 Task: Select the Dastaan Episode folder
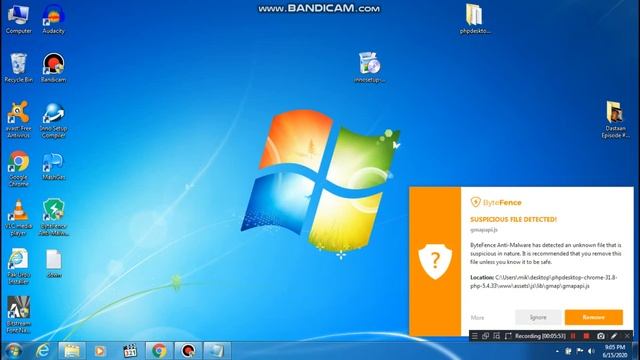(615, 119)
